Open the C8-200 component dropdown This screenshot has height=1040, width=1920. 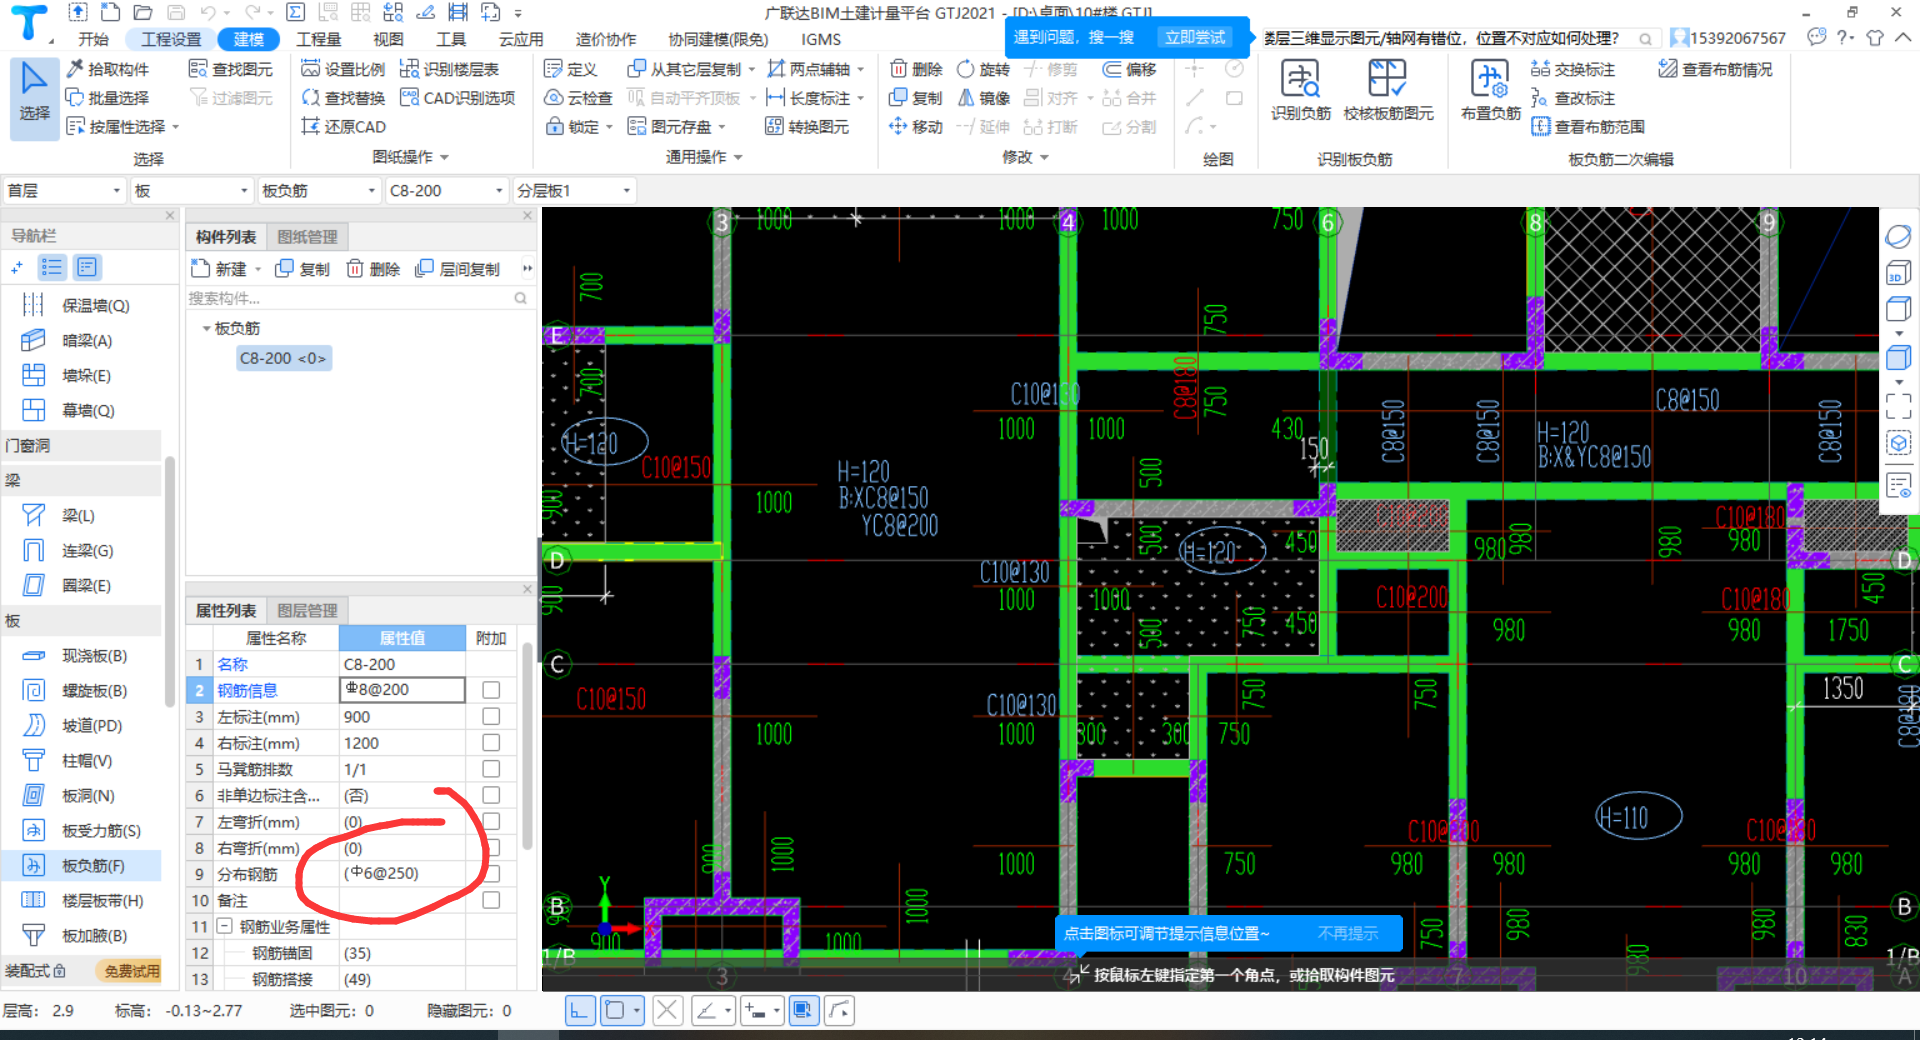447,190
